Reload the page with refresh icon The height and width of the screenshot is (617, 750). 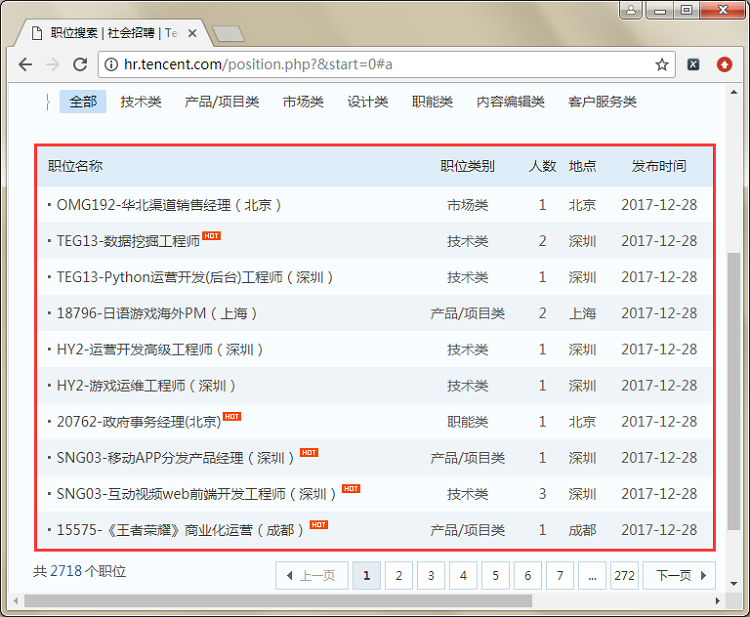pyautogui.click(x=80, y=64)
